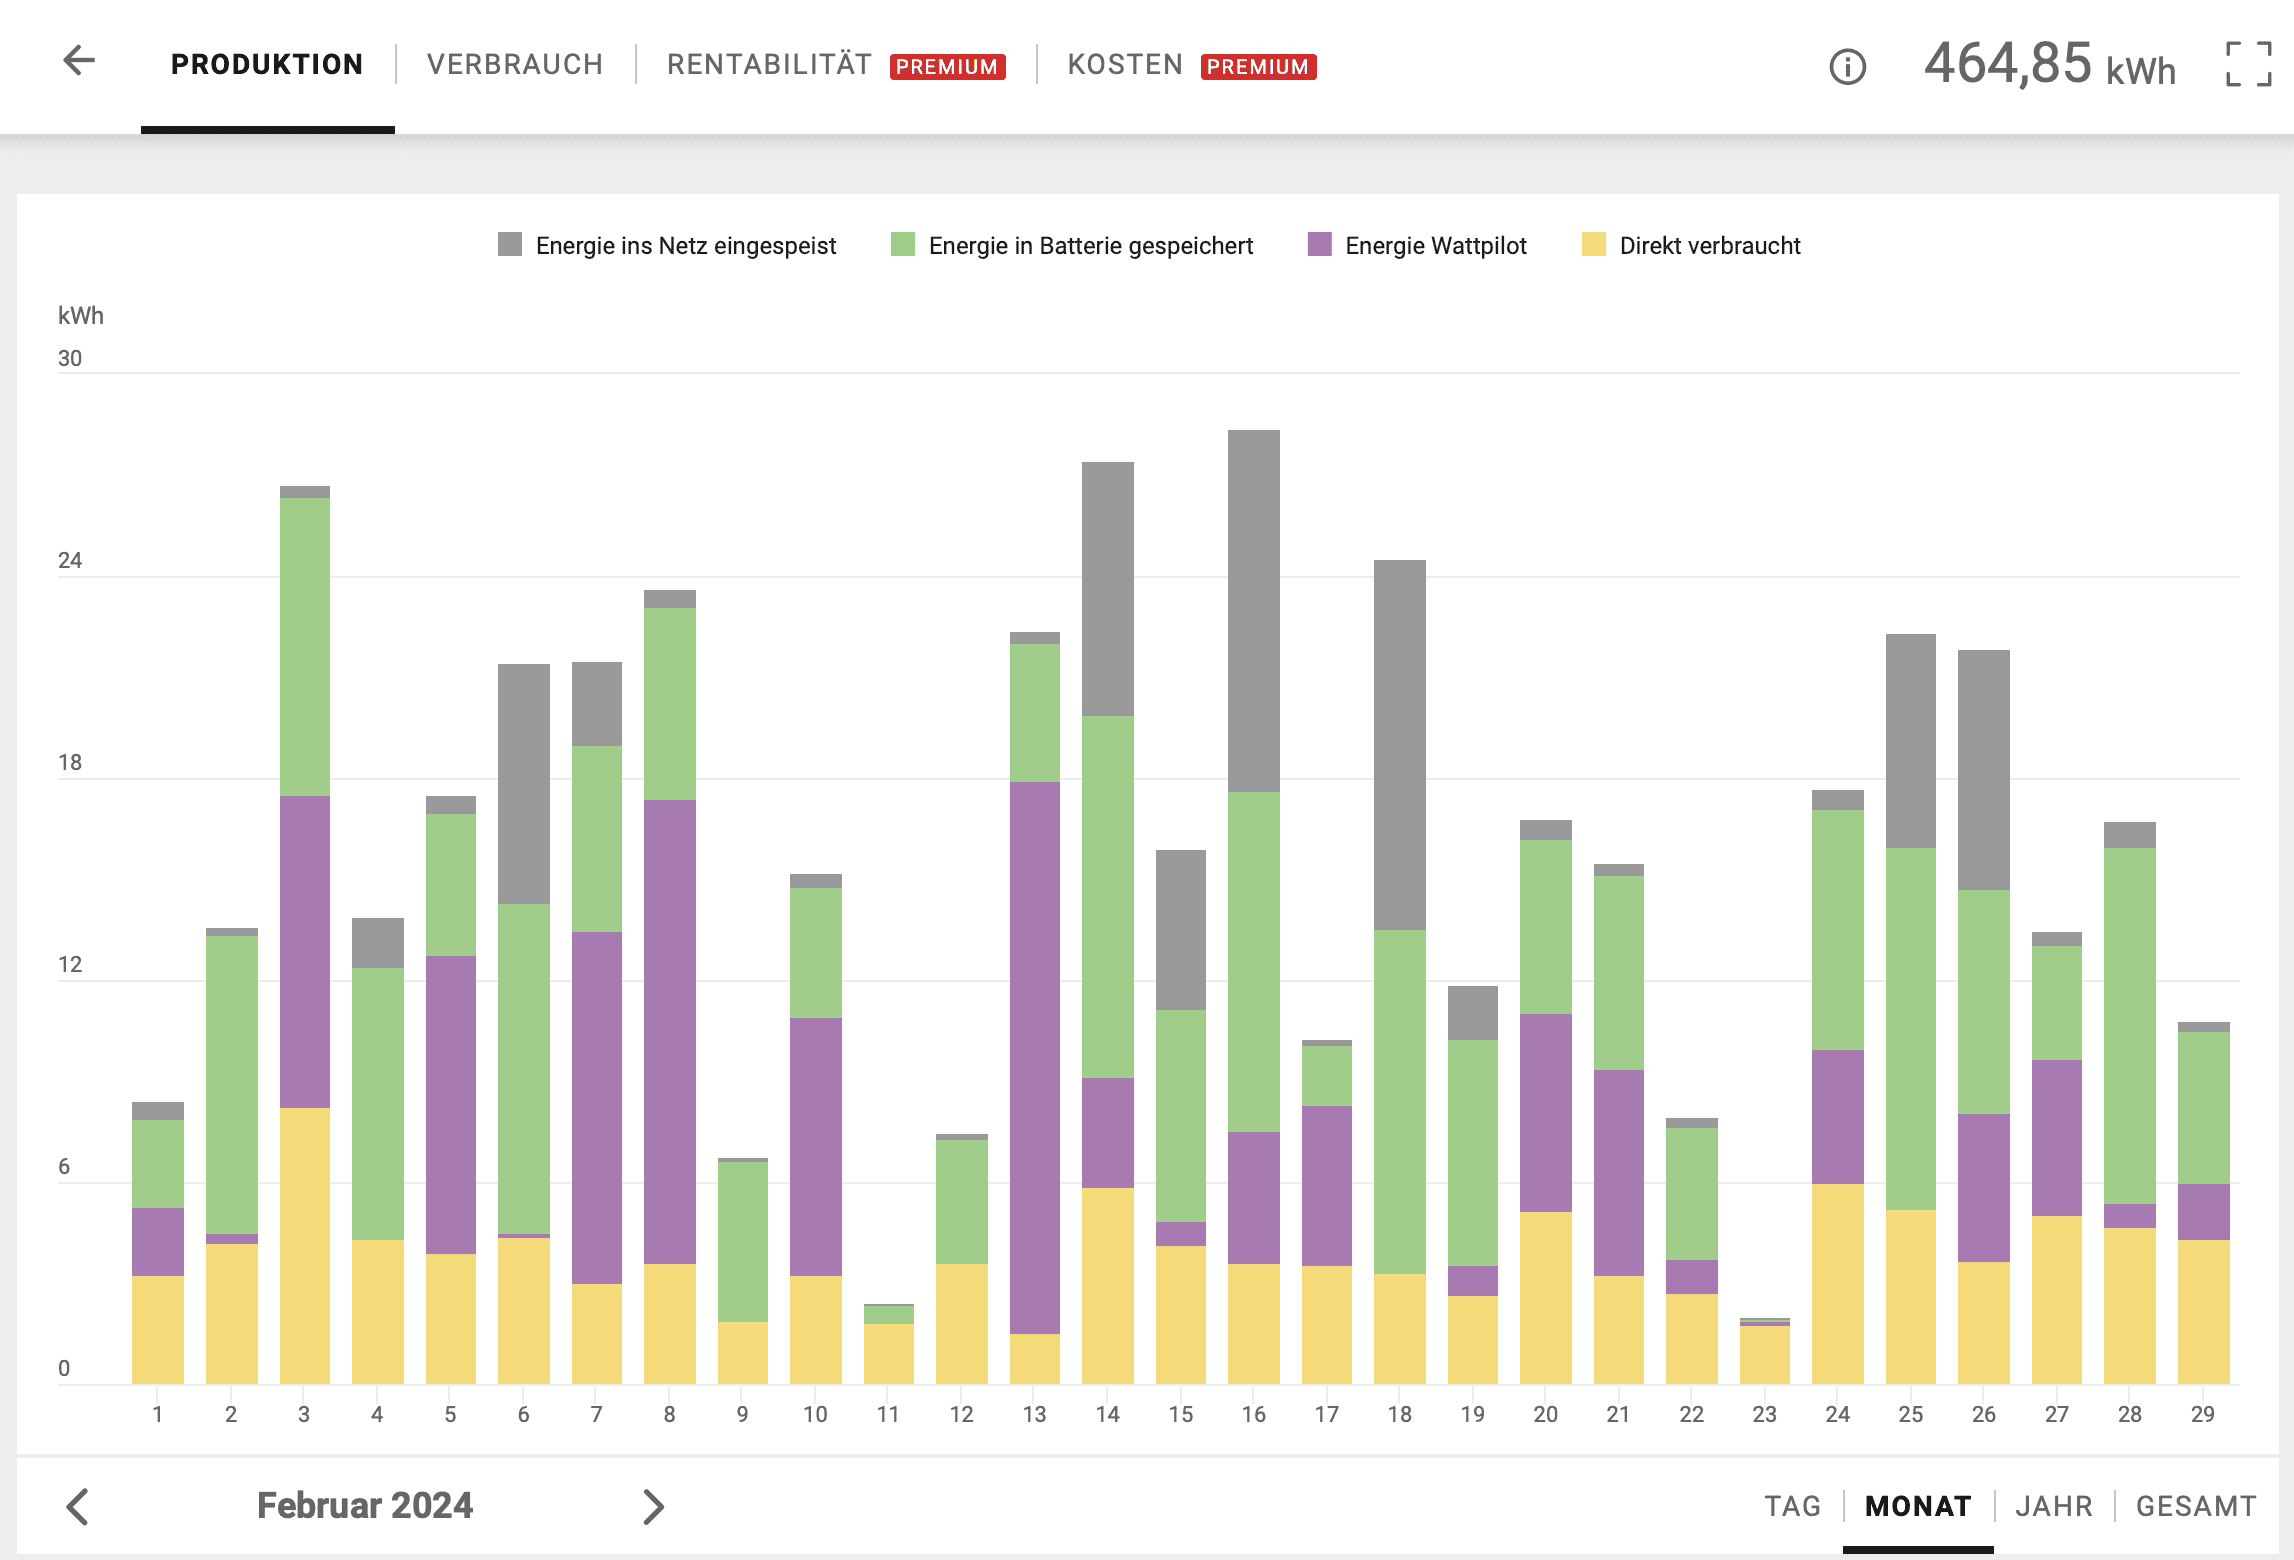Select the MONAT time range

pos(1918,1506)
